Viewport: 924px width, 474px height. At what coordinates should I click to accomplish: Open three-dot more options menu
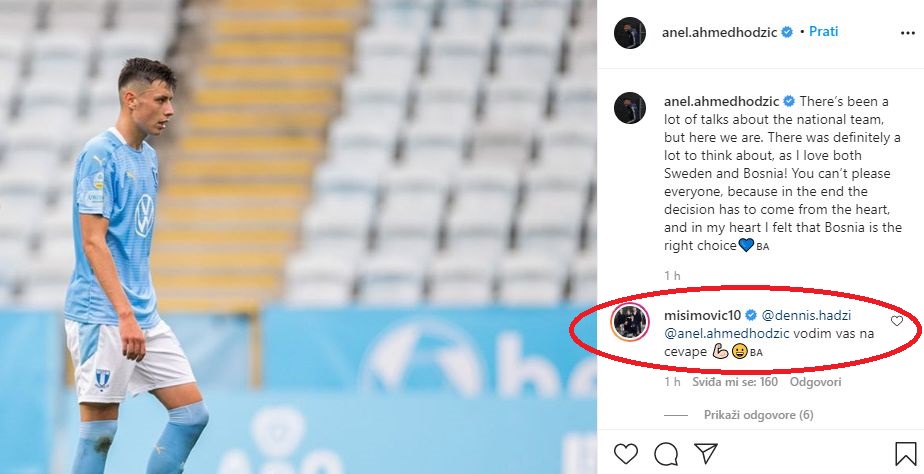click(x=908, y=33)
